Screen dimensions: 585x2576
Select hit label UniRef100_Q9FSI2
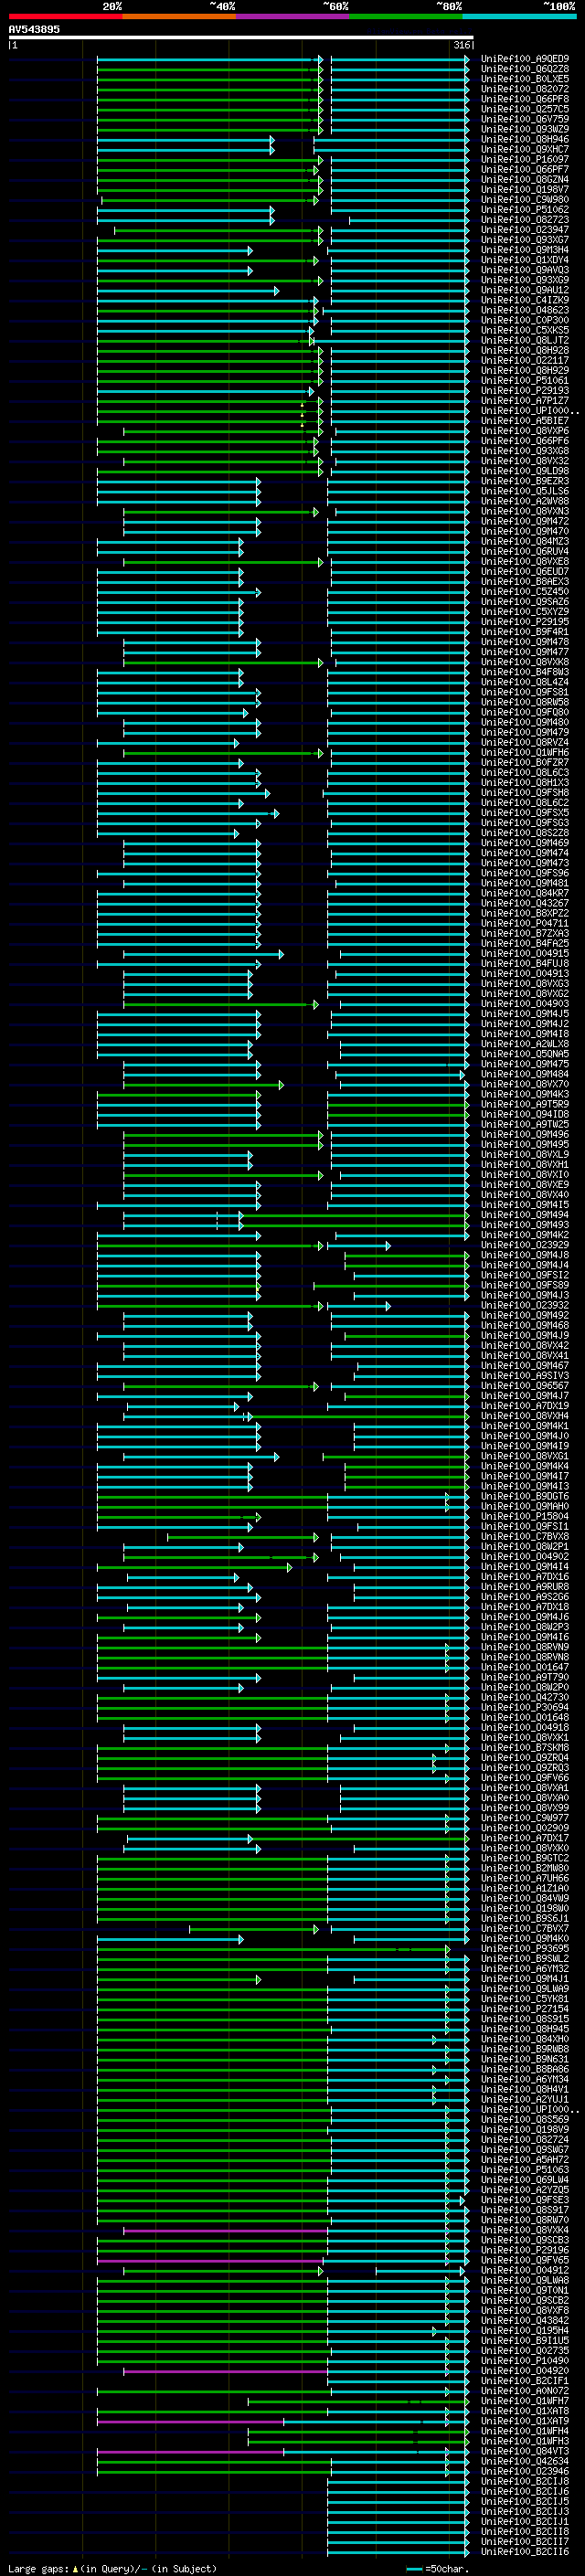525,1275
